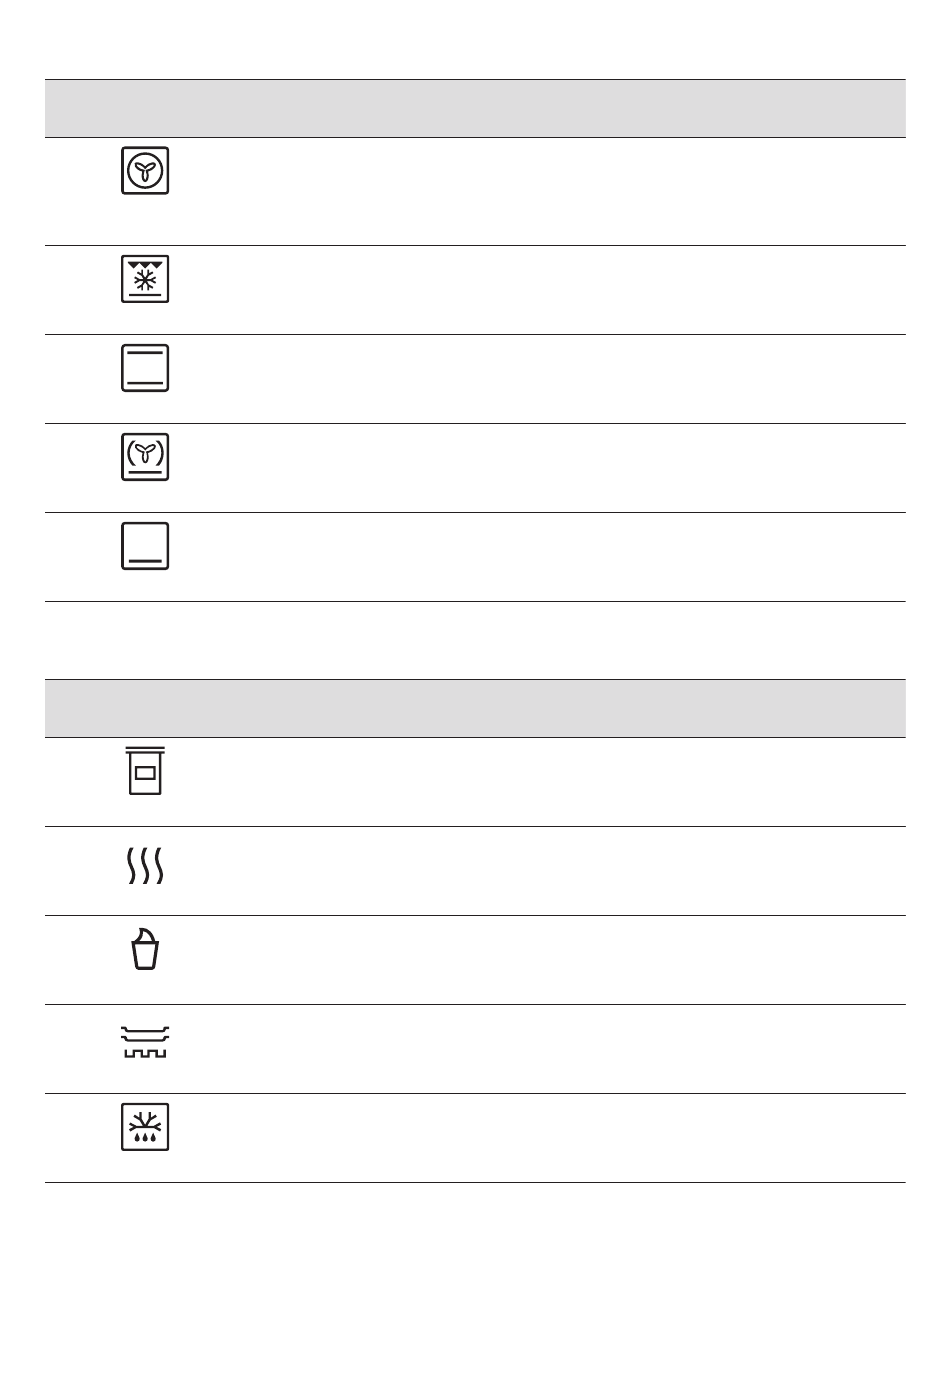This screenshot has height=1374, width=950.
Task: Click the Conventional Cooking top-and-bottom heat icon
Action: click(x=145, y=368)
